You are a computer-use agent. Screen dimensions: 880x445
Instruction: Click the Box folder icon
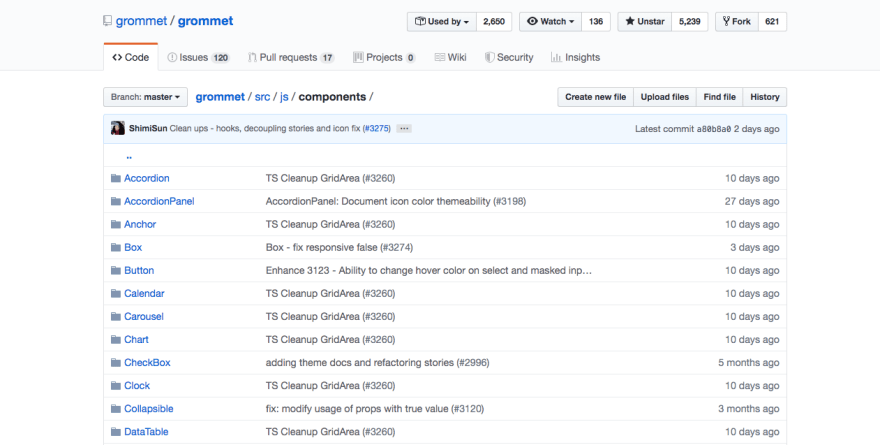pos(116,247)
